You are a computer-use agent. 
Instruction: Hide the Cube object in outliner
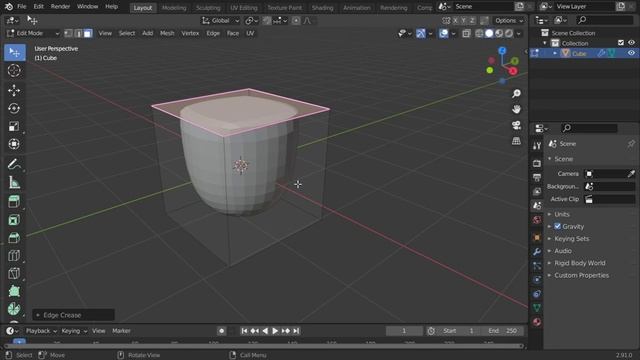coord(631,53)
